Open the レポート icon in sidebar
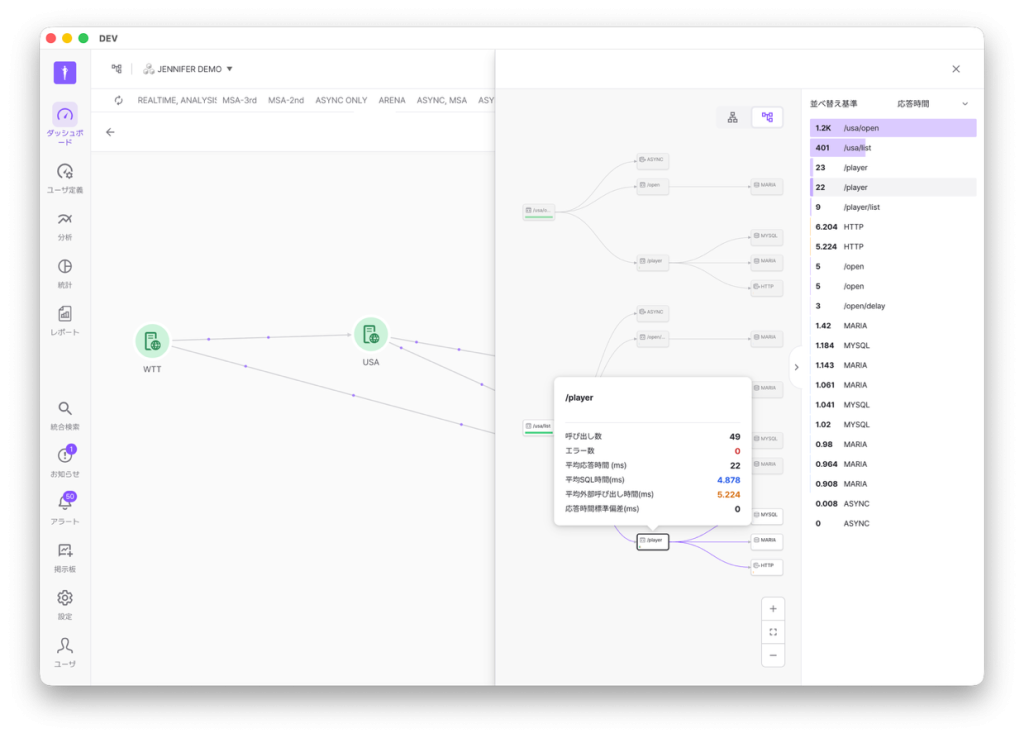Viewport: 1024px width, 738px height. pyautogui.click(x=64, y=314)
